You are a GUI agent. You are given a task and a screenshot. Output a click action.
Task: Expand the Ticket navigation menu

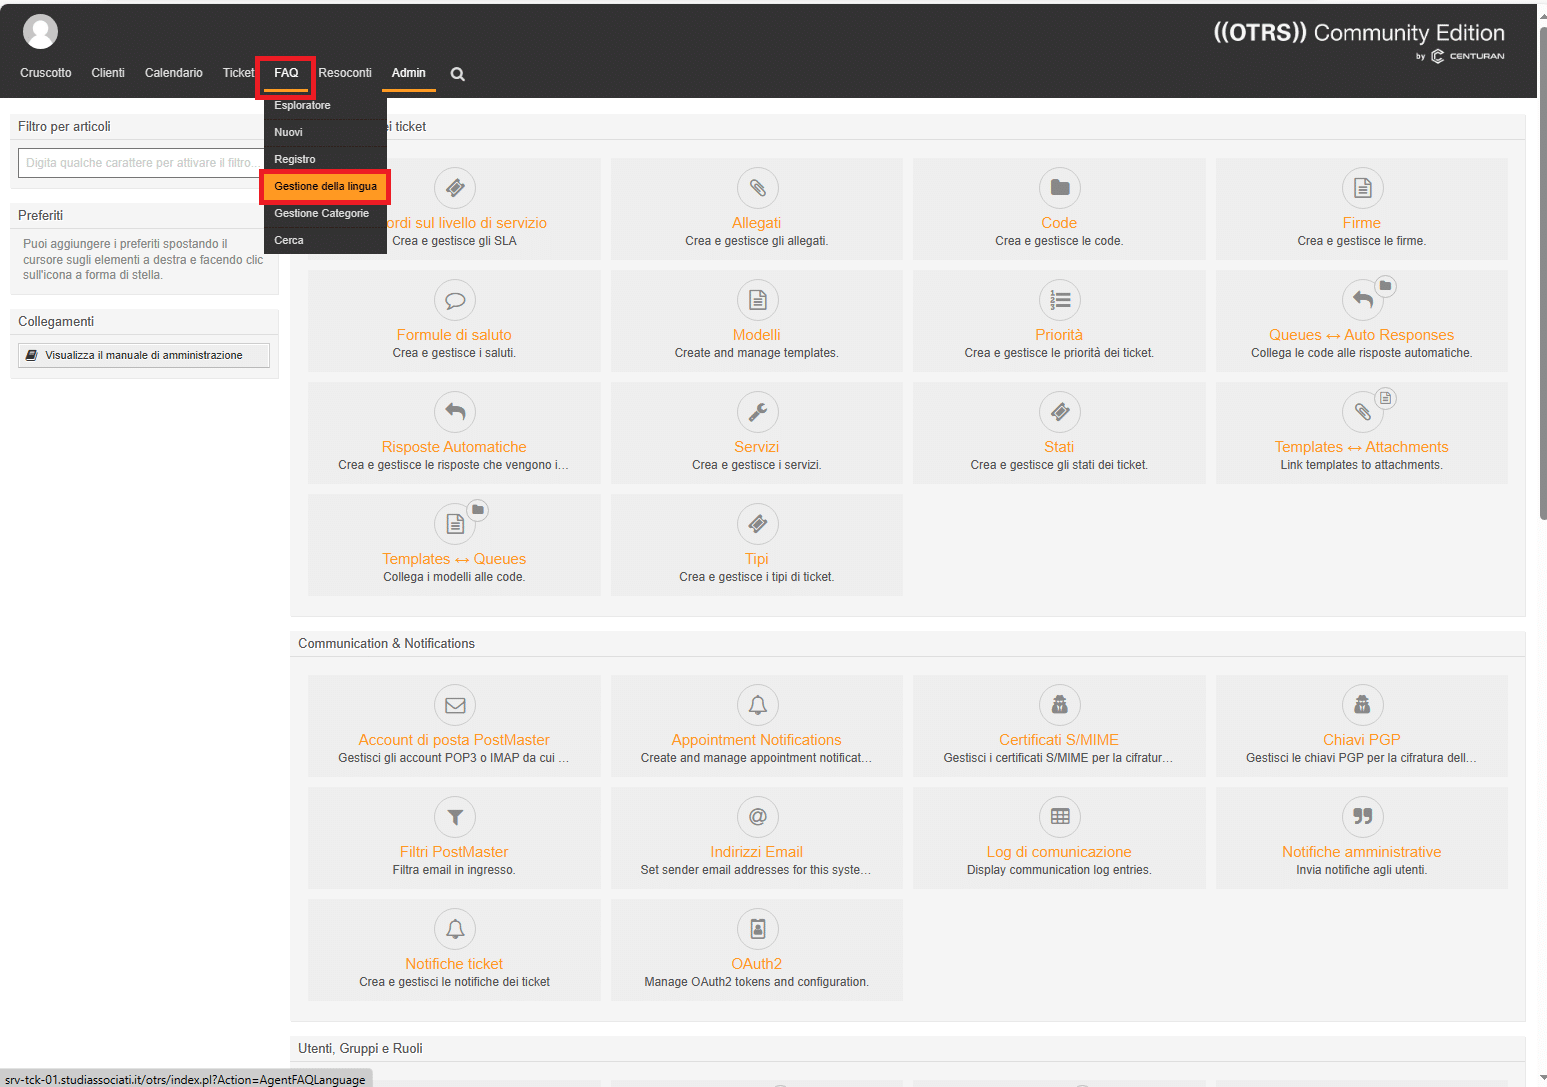238,73
